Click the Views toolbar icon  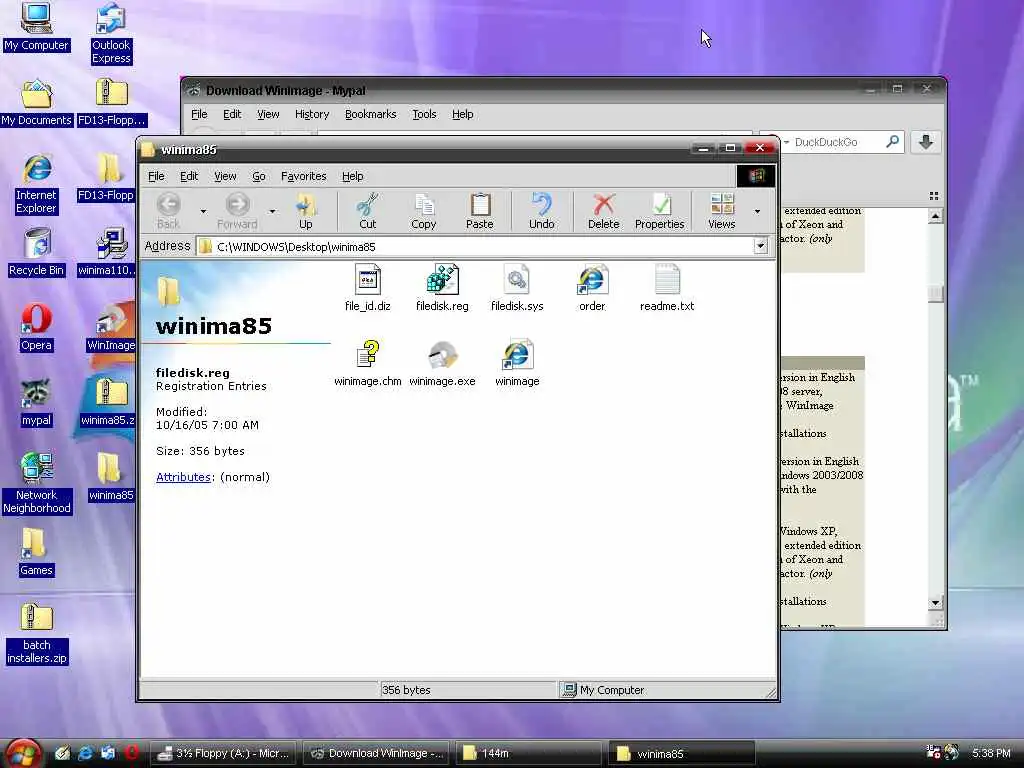[722, 211]
